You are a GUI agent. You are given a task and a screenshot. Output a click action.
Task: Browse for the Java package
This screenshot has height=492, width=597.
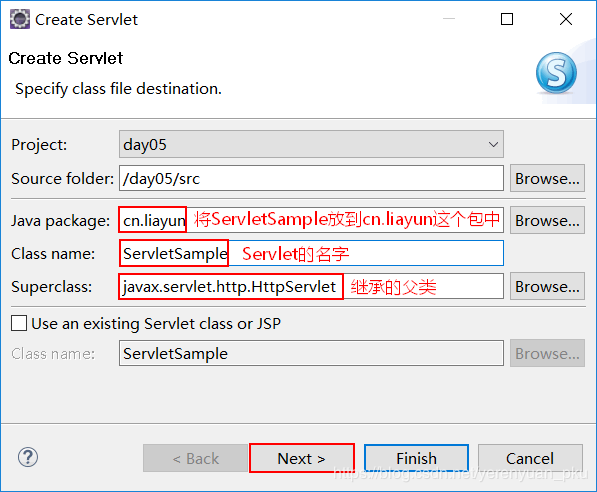(x=547, y=220)
